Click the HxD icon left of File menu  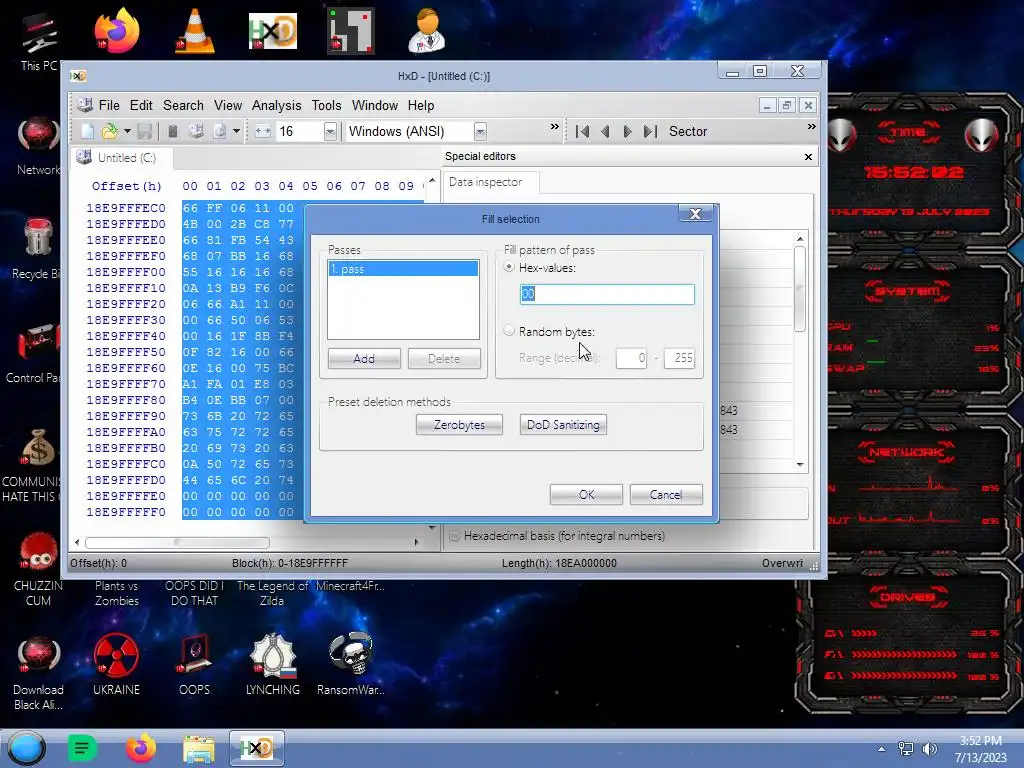(x=84, y=104)
